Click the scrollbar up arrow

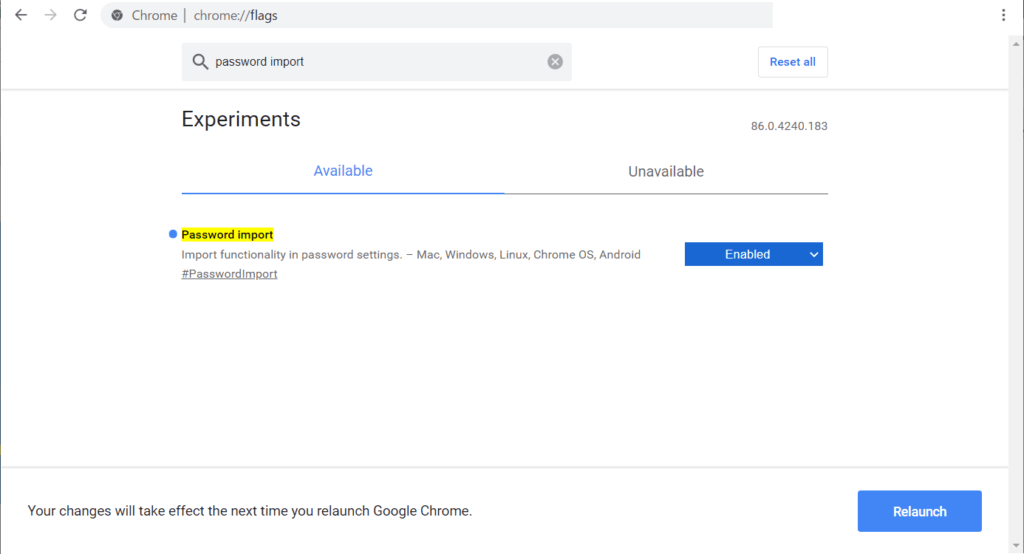click(x=1016, y=44)
